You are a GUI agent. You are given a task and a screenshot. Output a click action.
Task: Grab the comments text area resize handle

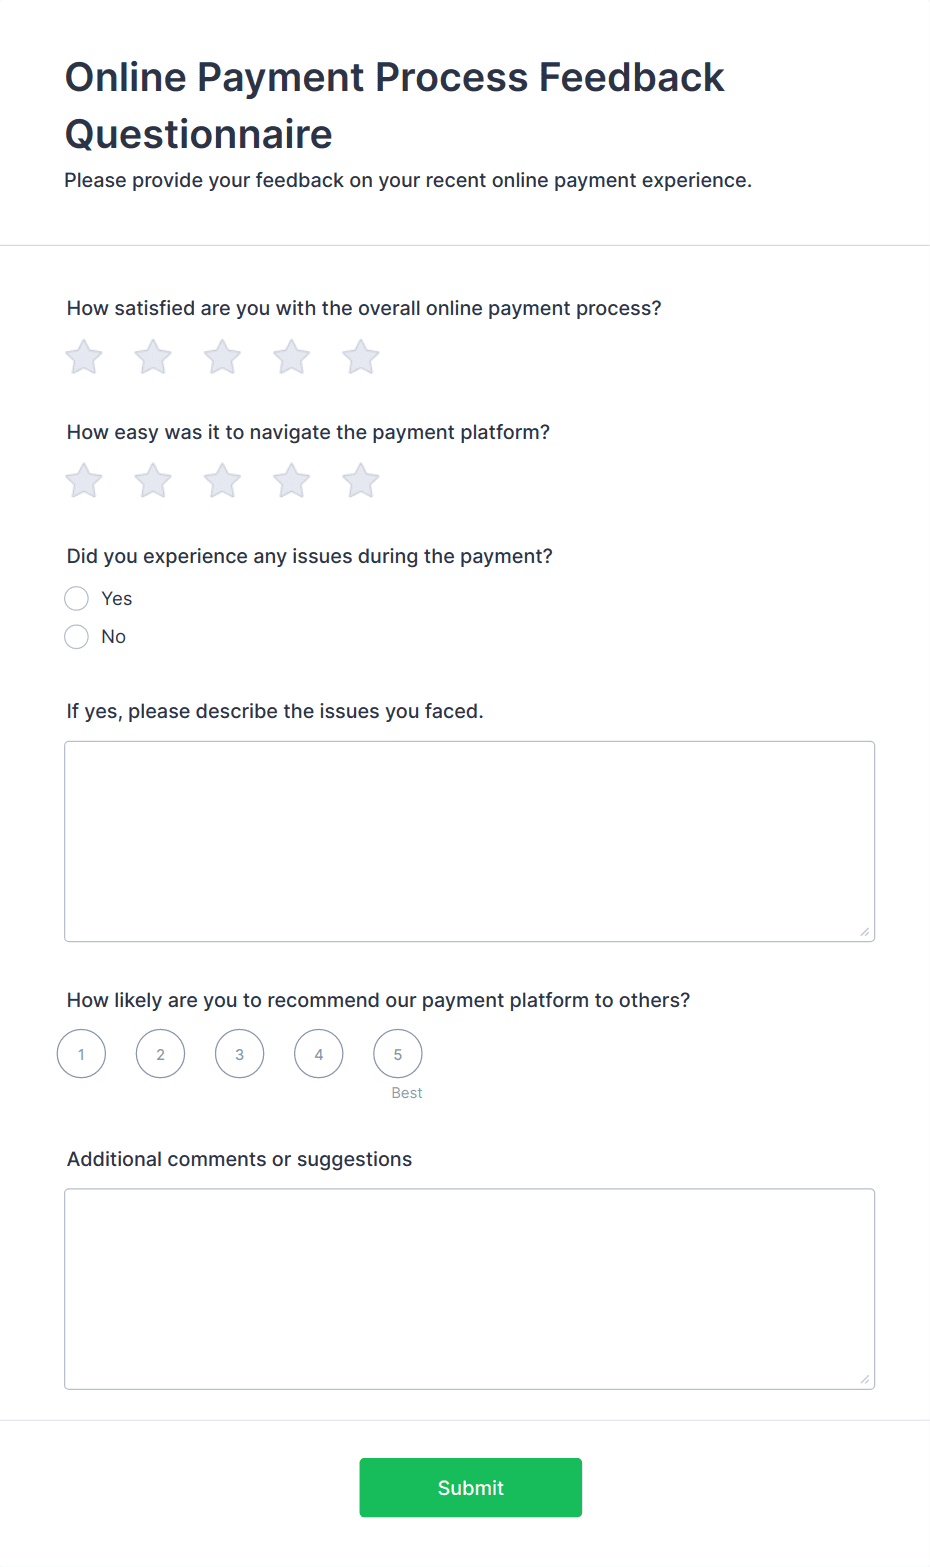click(x=865, y=1380)
